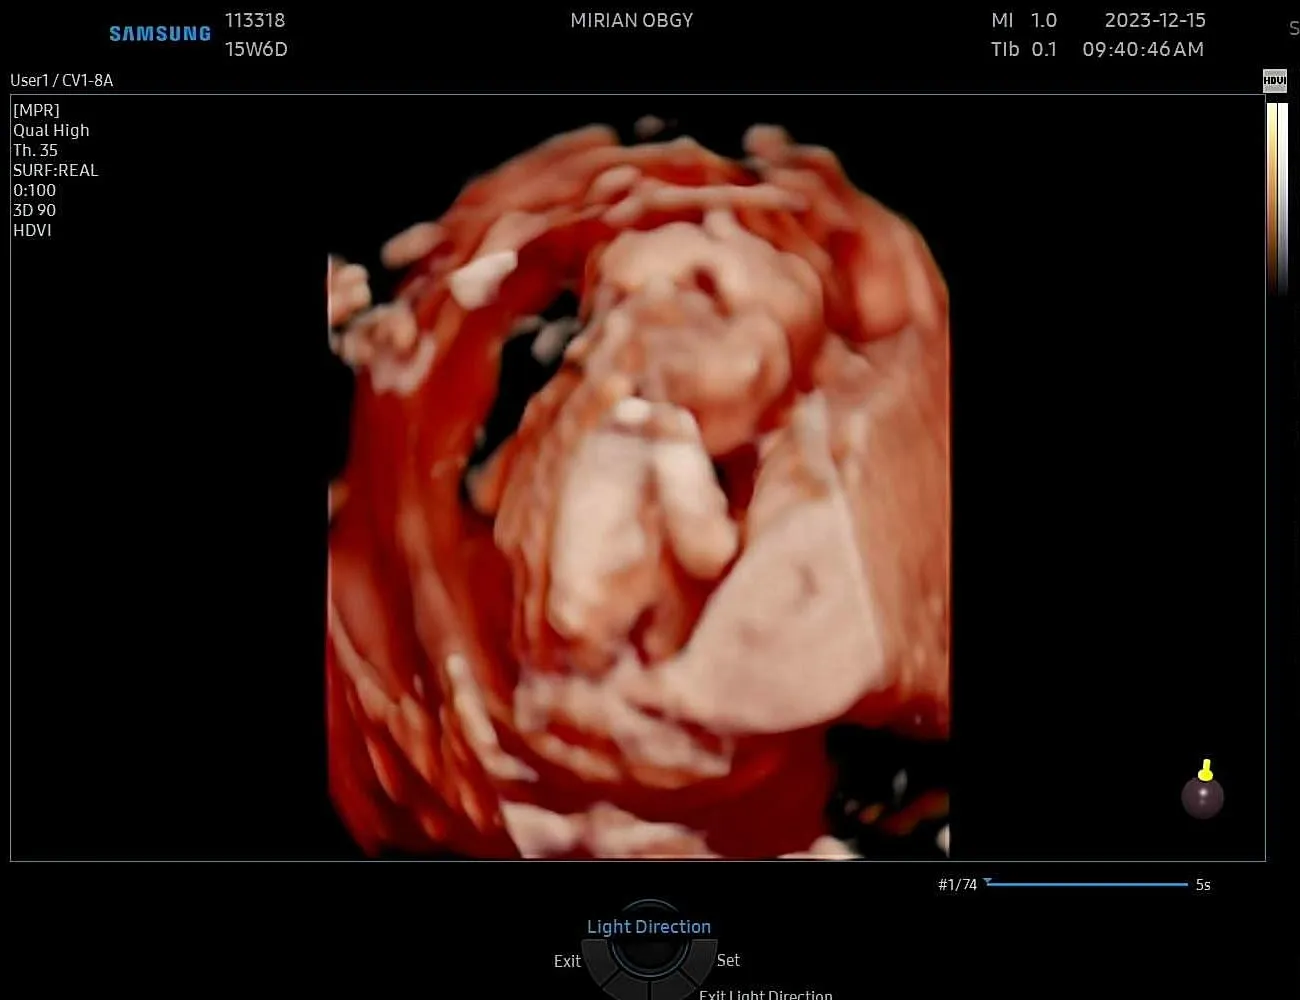Screen dimensions: 1300x1000
Task: Click the MIRIAN OBGY clinic name
Action: click(631, 20)
